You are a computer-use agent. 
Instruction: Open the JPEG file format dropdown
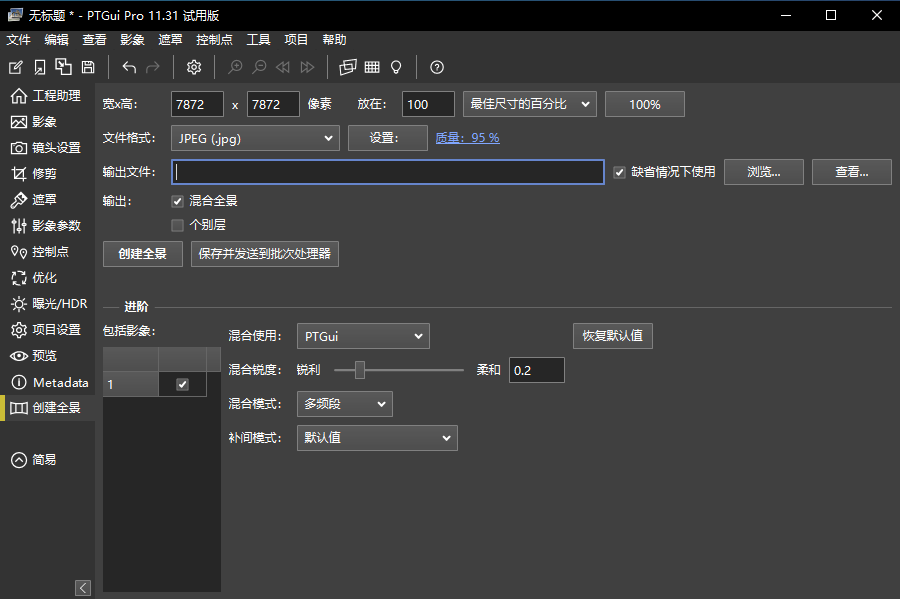point(255,137)
